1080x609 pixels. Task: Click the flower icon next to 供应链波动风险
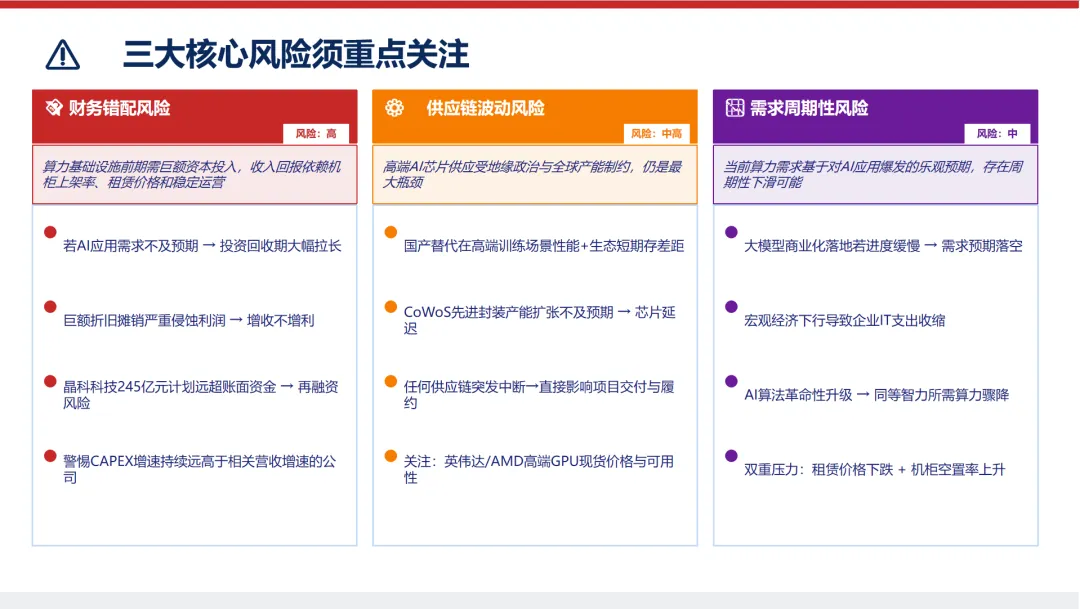395,107
